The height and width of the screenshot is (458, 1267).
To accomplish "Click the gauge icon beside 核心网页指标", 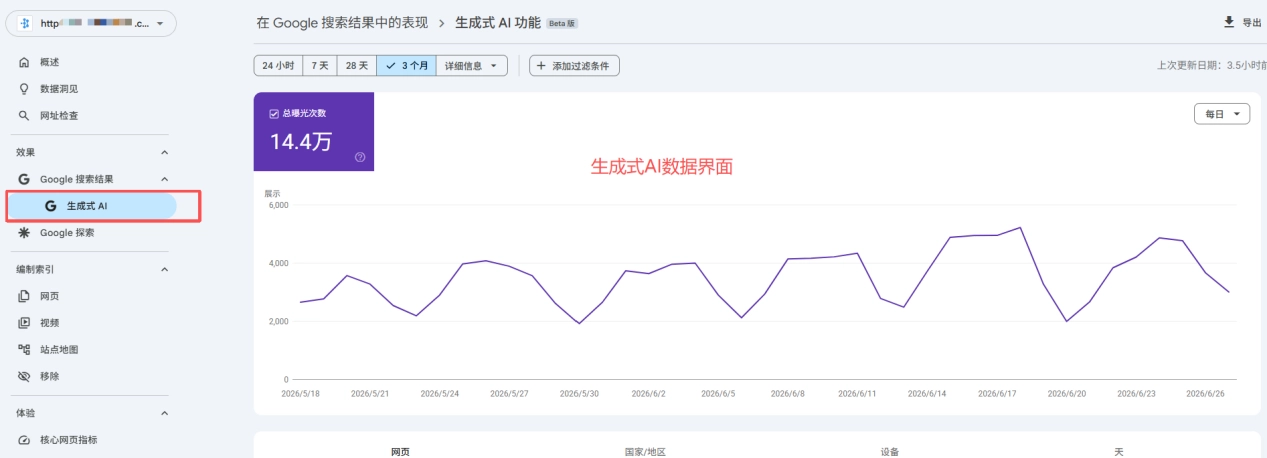I will pos(24,440).
